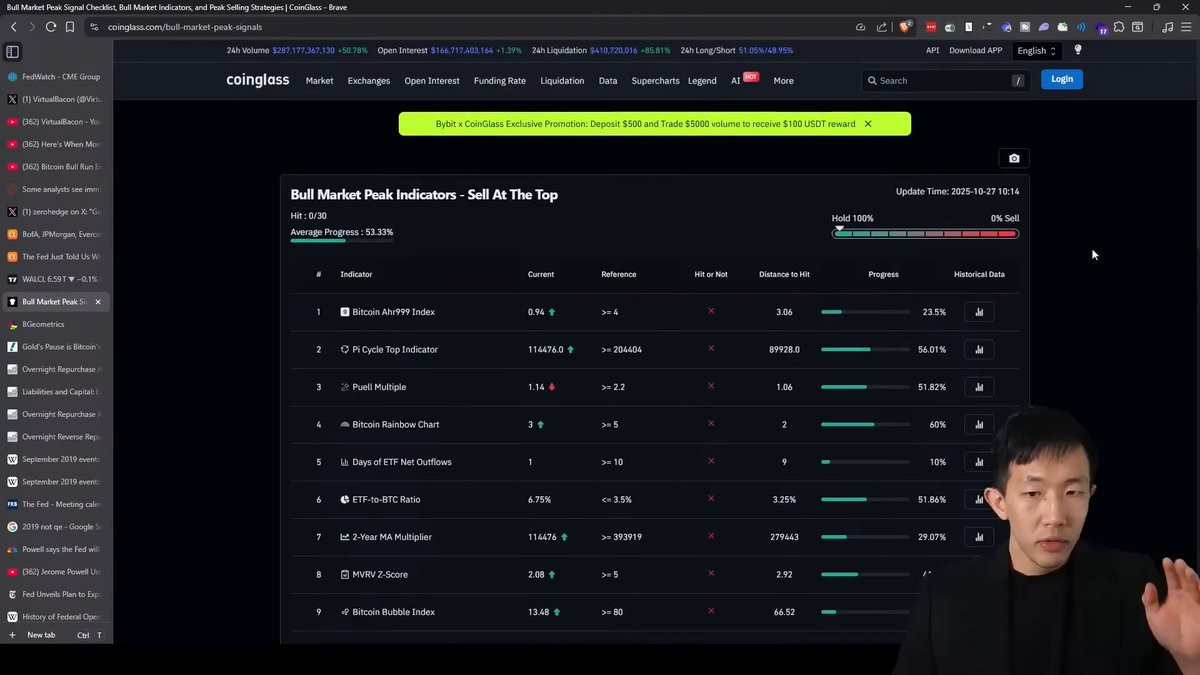Open the browser extensions puzzle icon
This screenshot has height=675, width=1200.
pos(1119,27)
